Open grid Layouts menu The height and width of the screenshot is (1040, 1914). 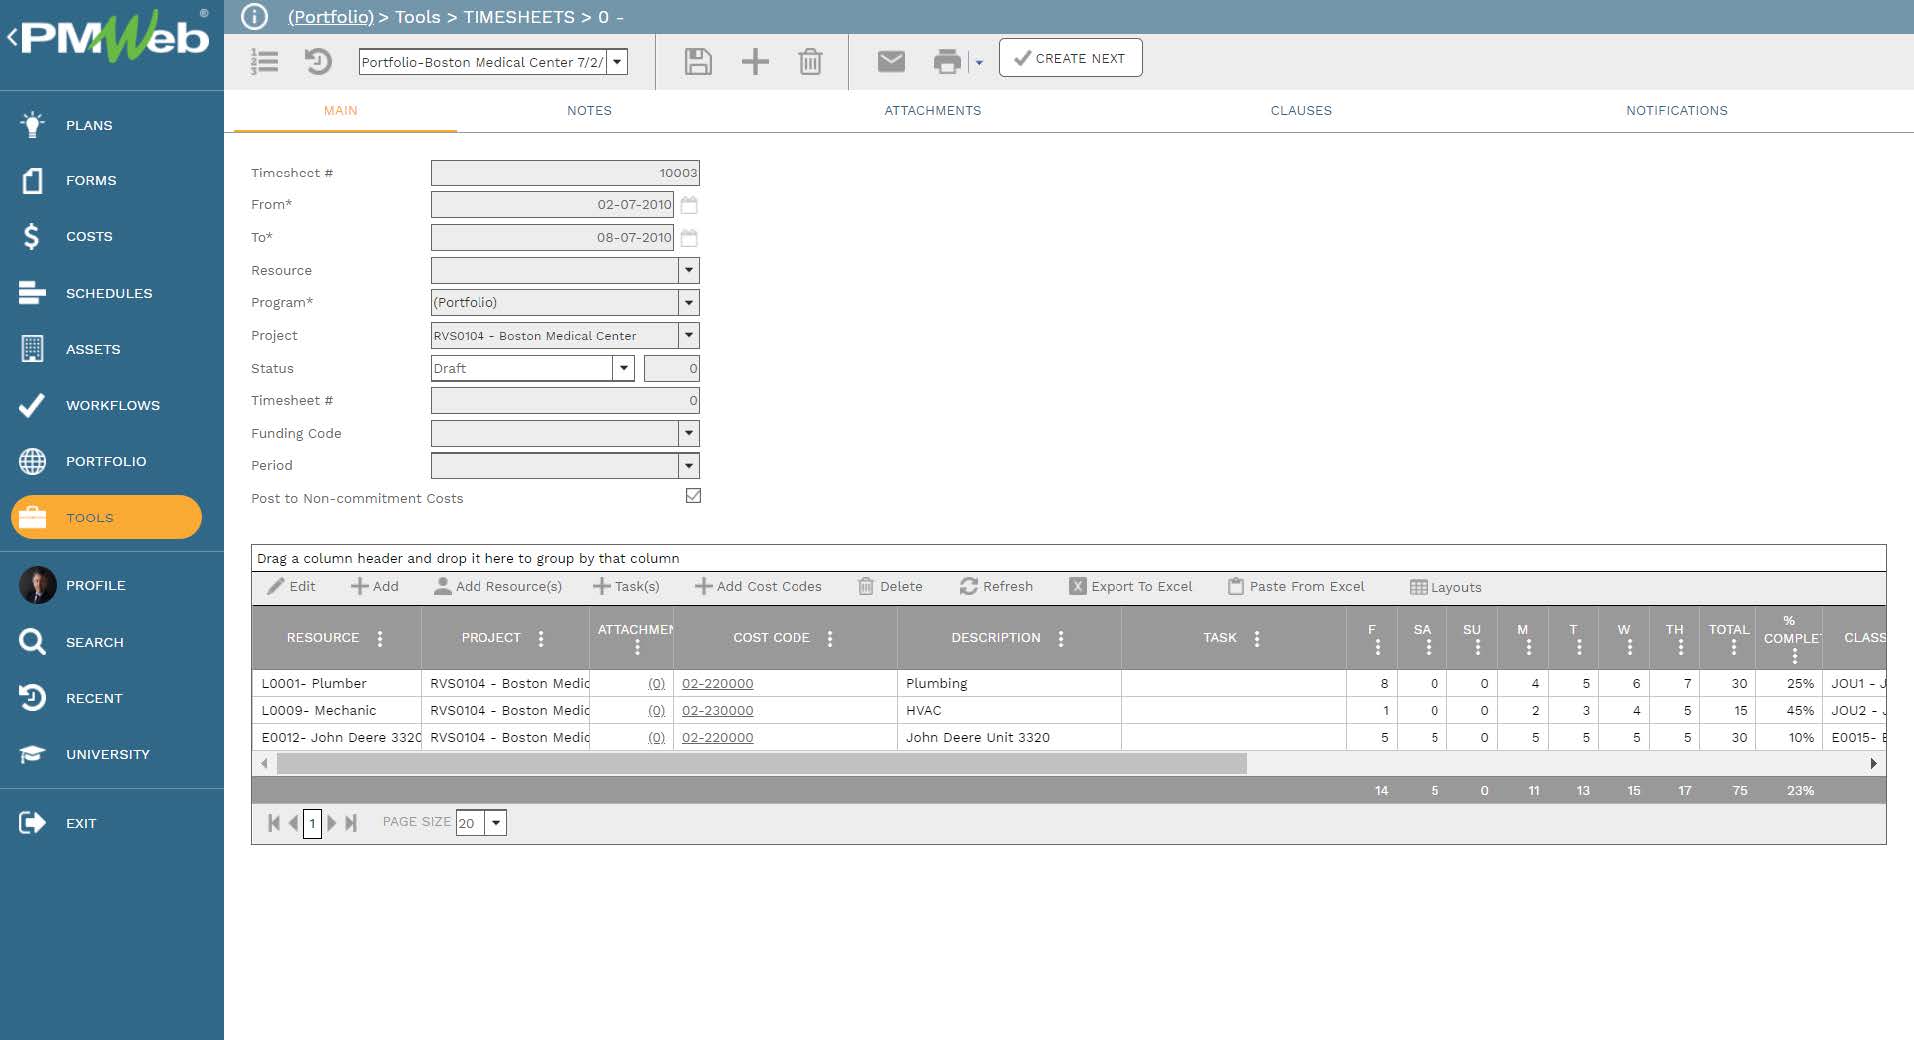click(1445, 587)
